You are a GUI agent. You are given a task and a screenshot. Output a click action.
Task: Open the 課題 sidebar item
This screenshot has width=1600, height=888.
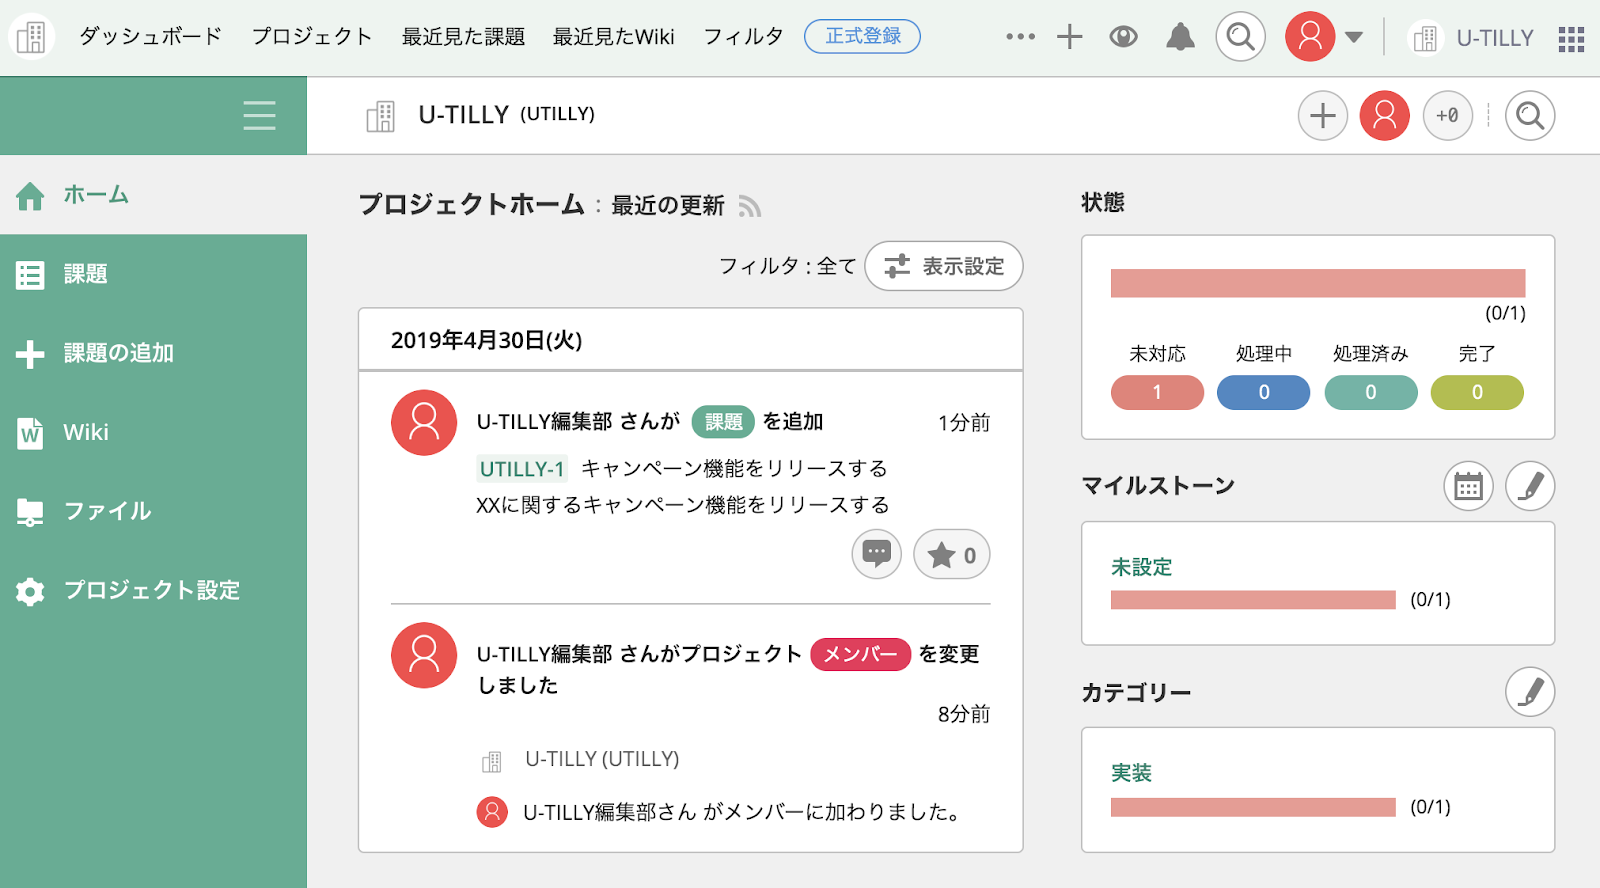tap(86, 274)
